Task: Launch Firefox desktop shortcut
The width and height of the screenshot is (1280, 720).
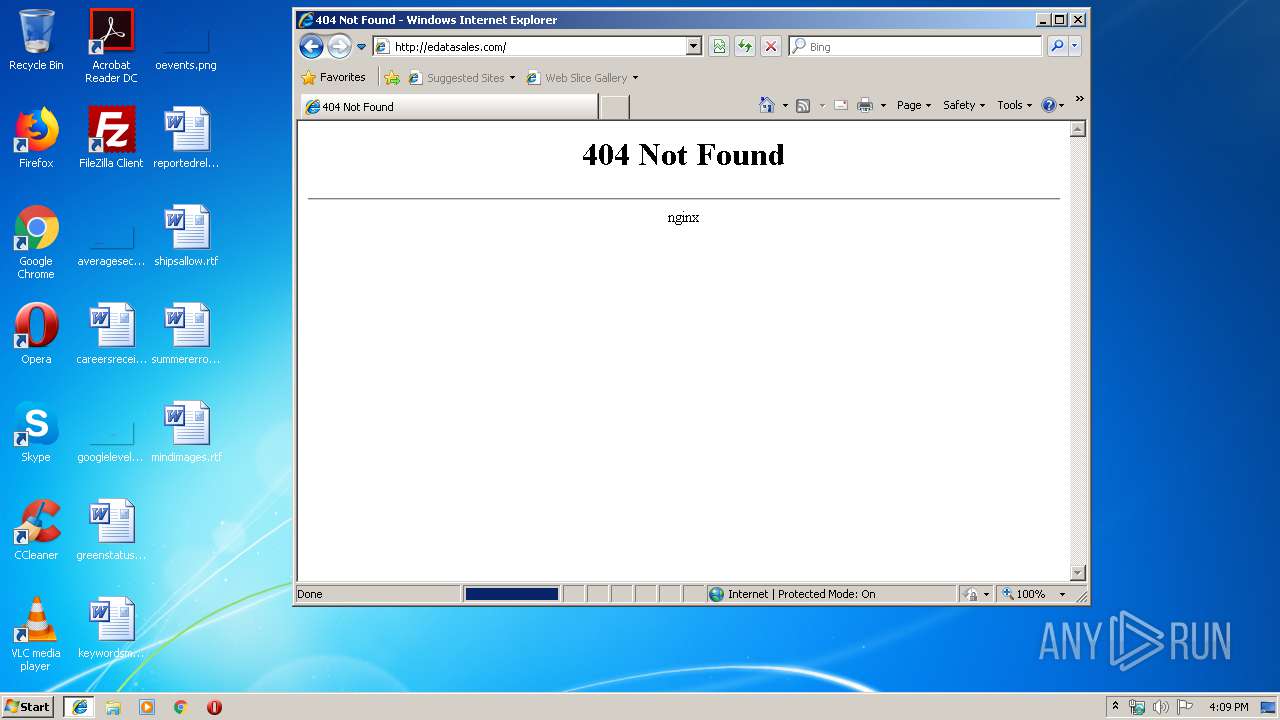Action: tap(36, 138)
